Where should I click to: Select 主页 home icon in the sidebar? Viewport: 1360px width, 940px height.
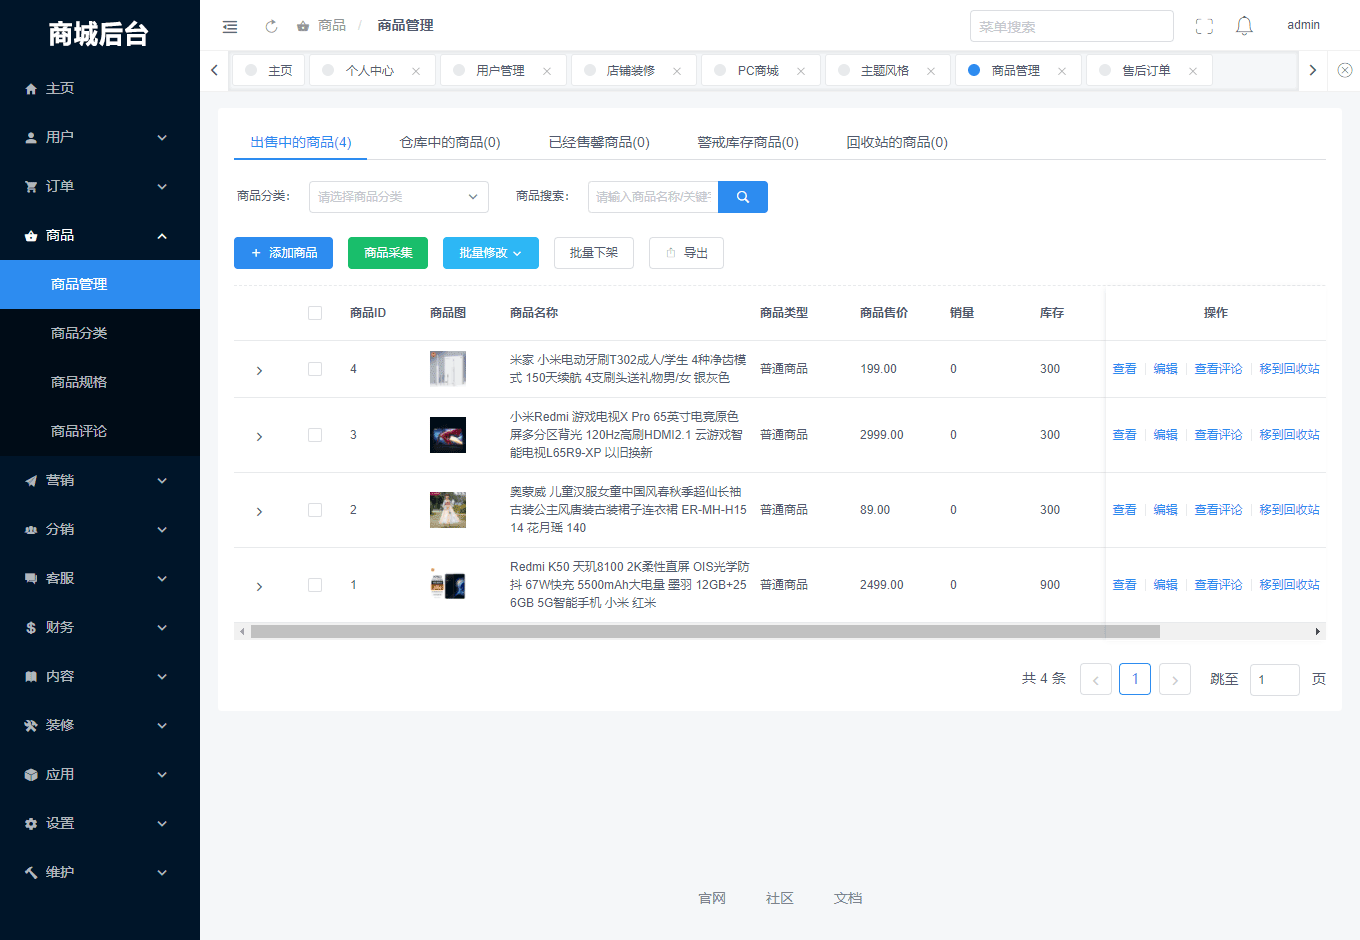point(31,88)
